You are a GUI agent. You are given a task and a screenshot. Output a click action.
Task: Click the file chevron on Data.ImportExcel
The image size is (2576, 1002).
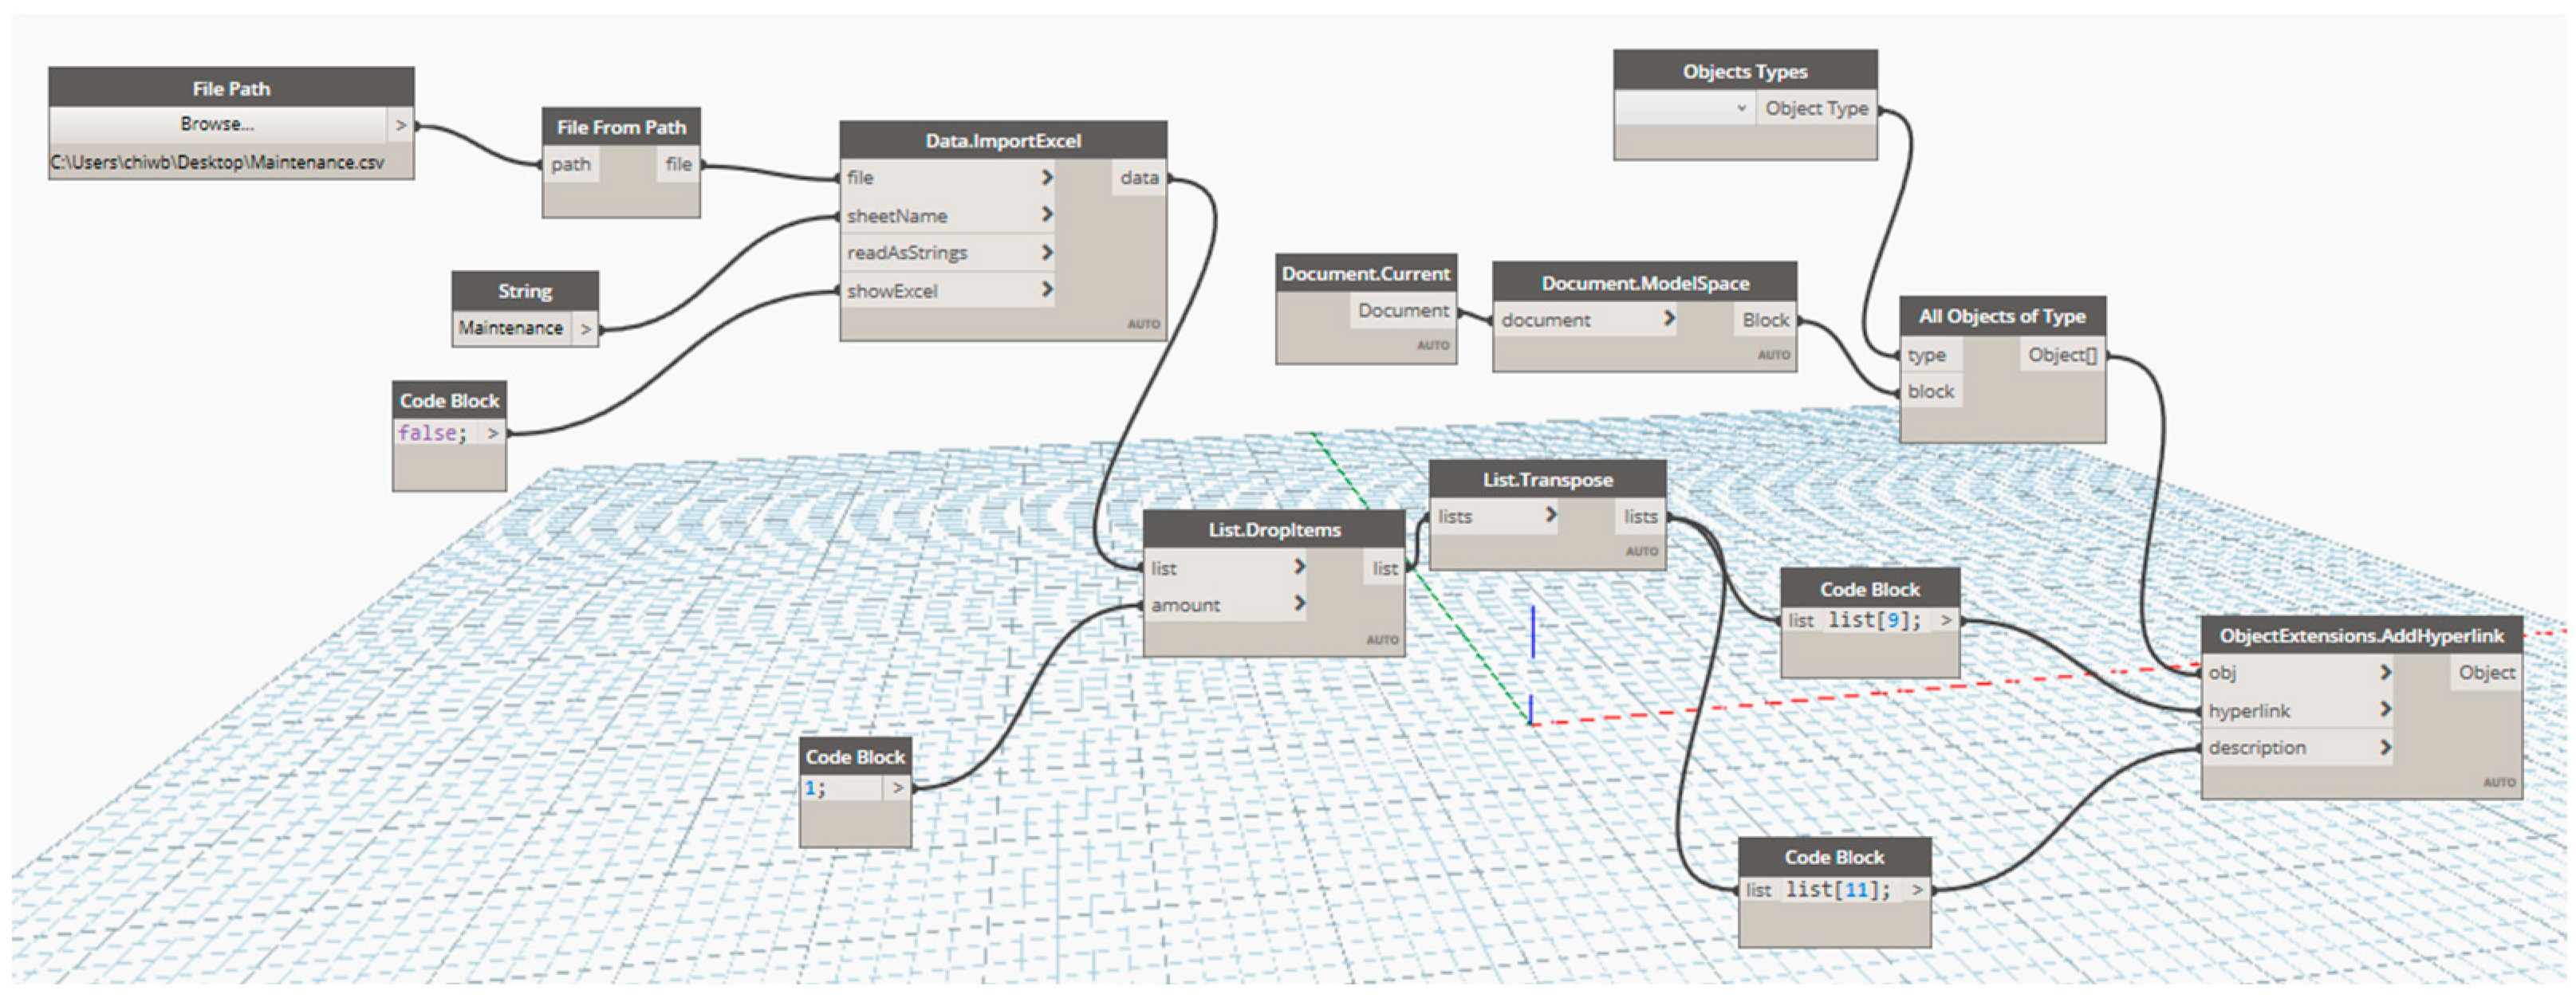click(1047, 177)
